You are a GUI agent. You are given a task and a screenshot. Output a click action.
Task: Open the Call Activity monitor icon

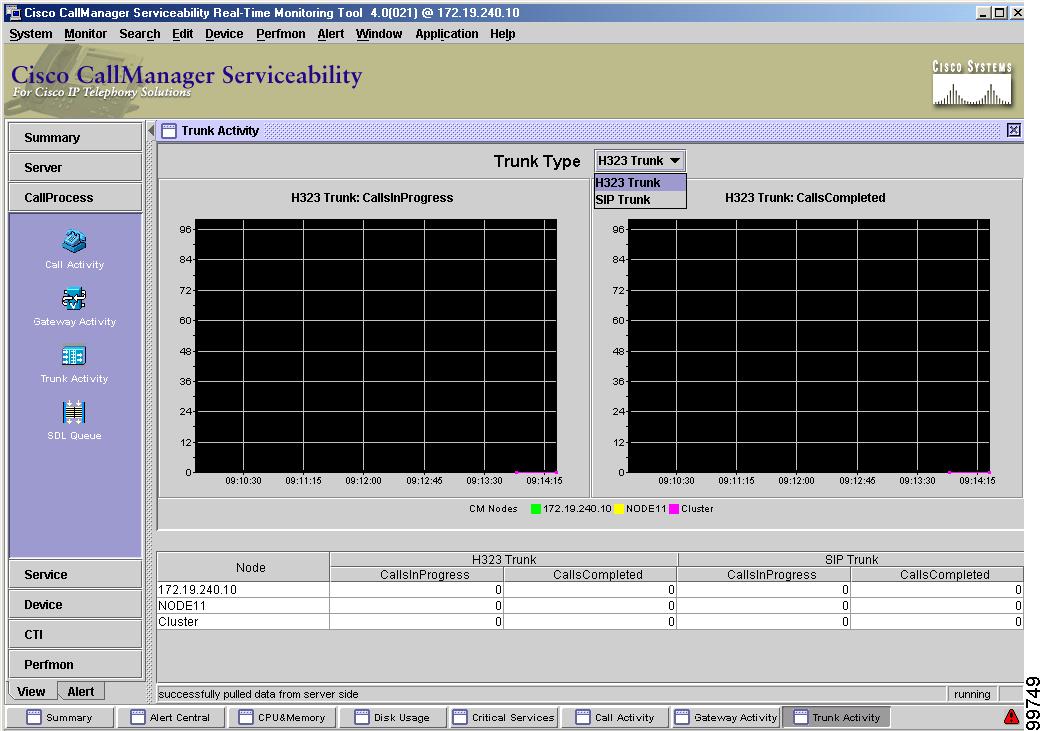point(74,241)
